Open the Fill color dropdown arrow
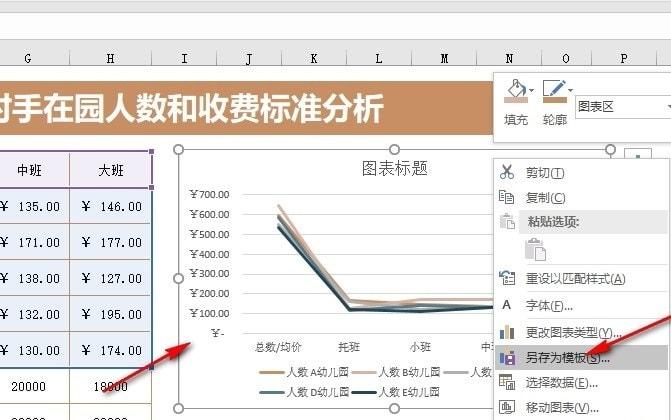This screenshot has height=420, width=671. click(x=531, y=90)
